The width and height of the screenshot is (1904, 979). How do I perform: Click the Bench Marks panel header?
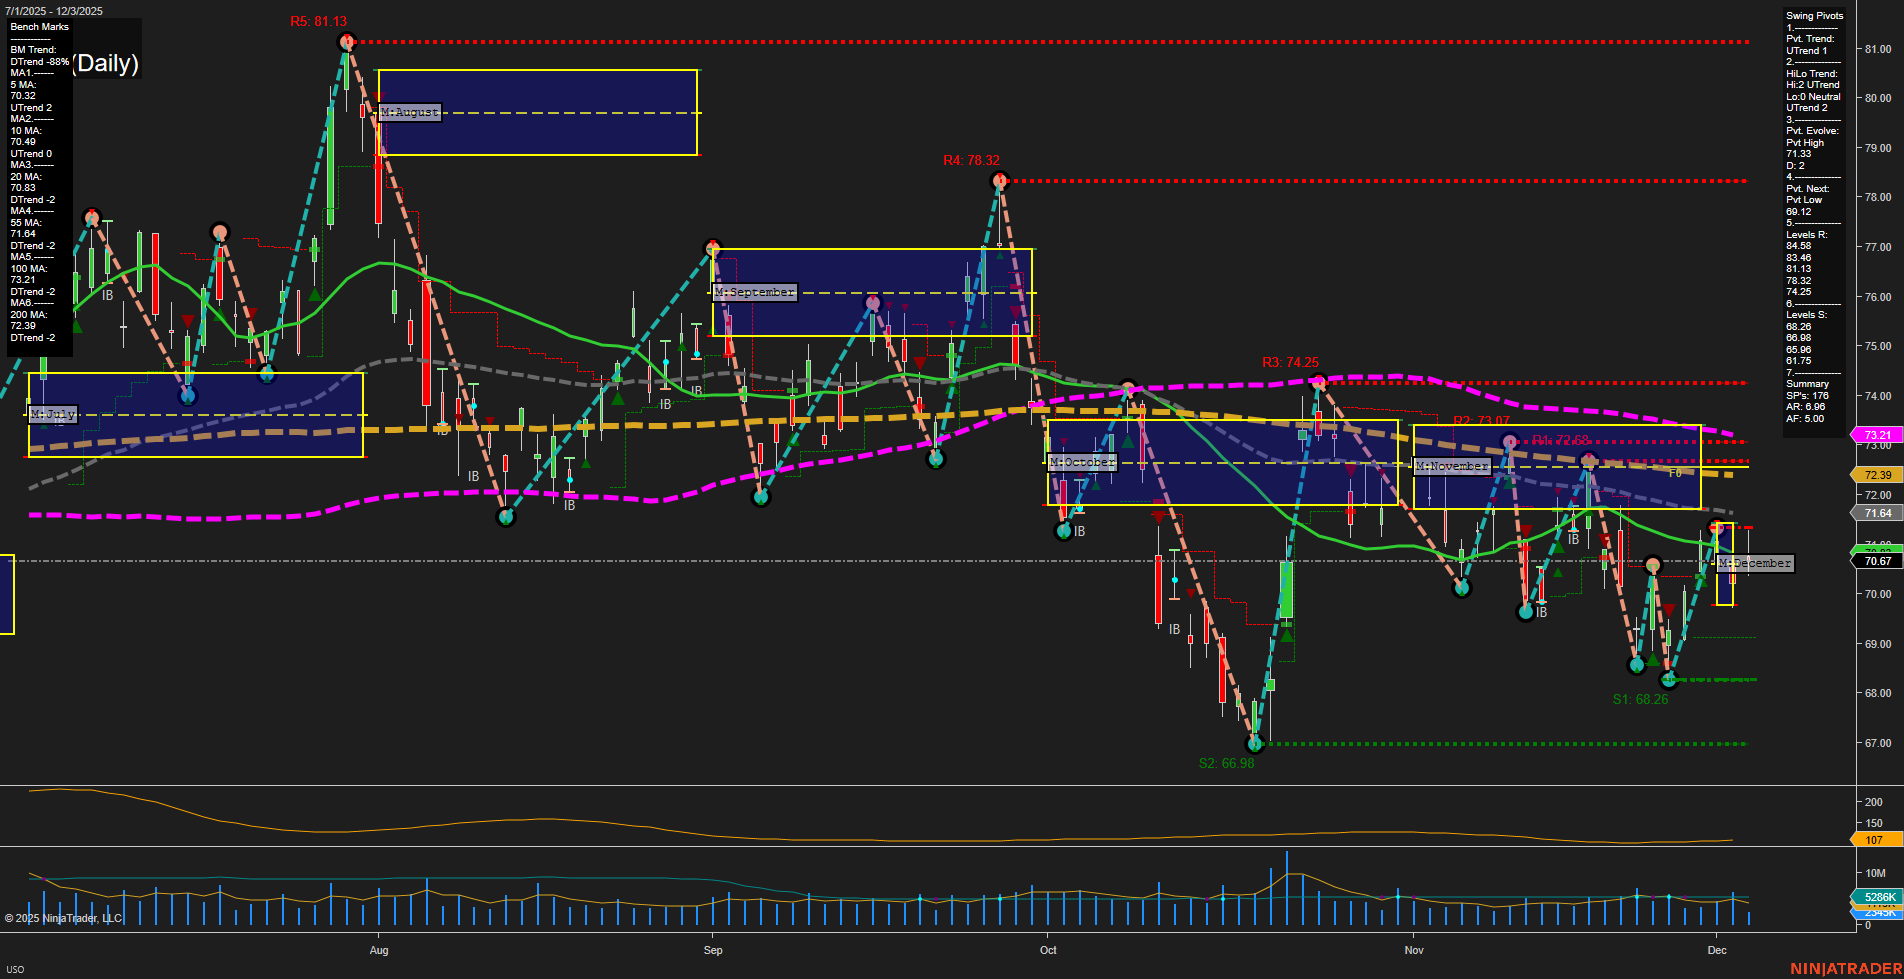coord(38,26)
